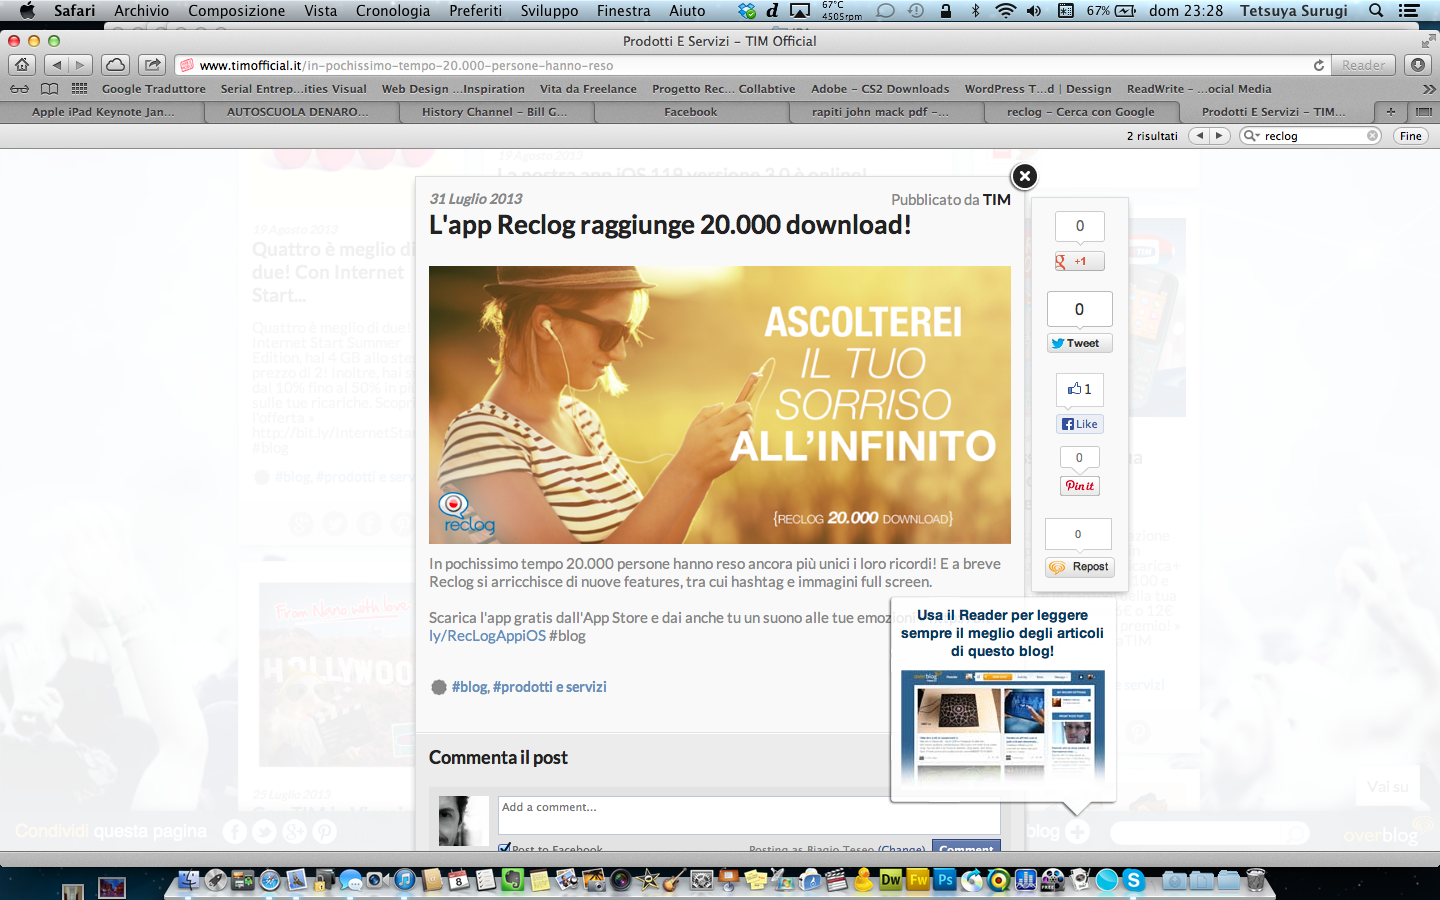Open Skype in the Dock
The image size is (1440, 900).
[1133, 880]
